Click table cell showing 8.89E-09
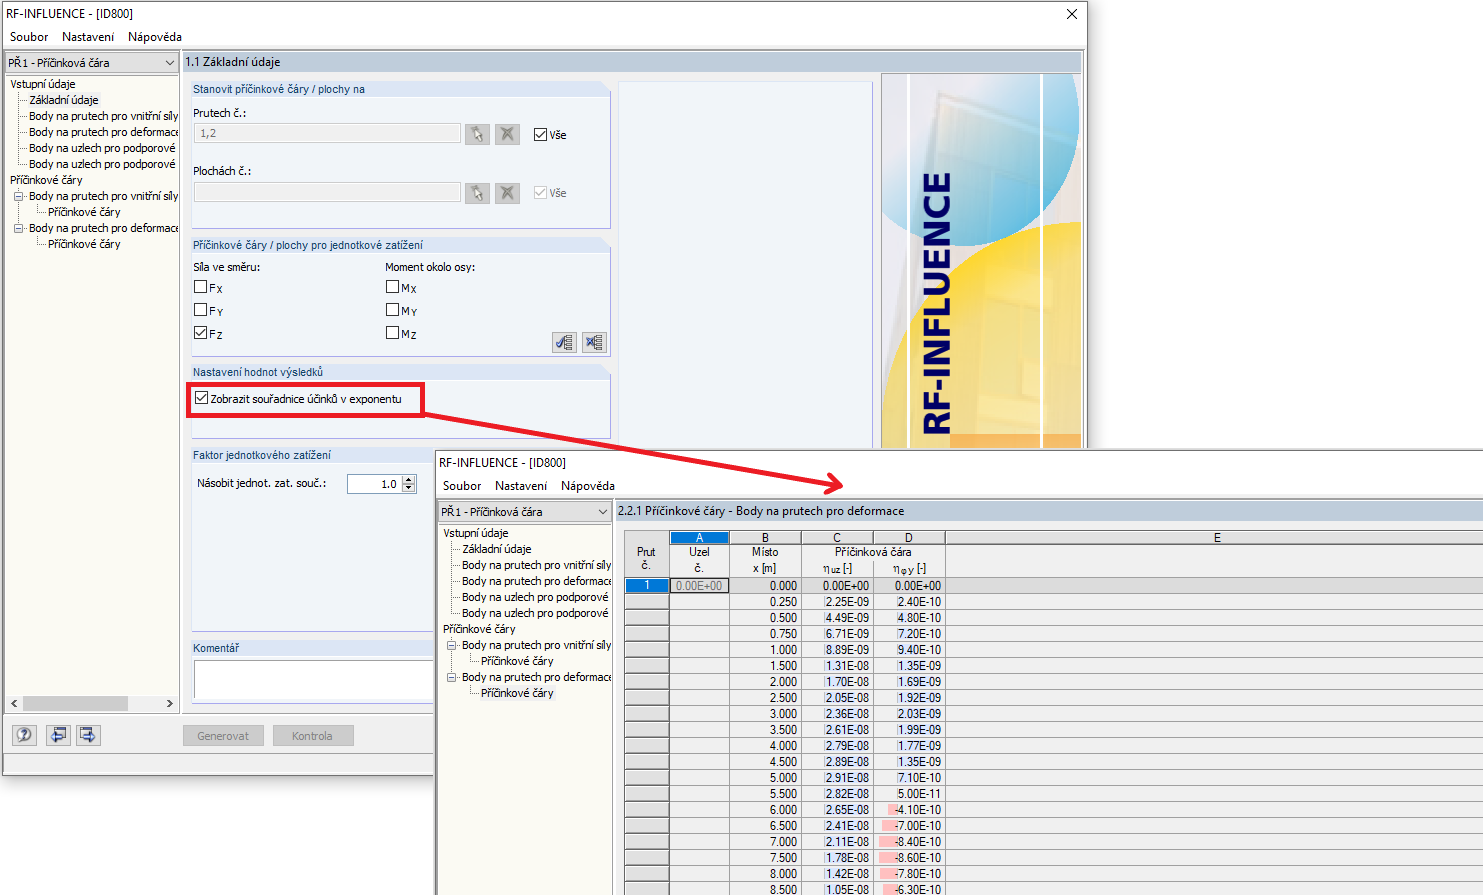This screenshot has height=895, width=1483. pos(837,650)
